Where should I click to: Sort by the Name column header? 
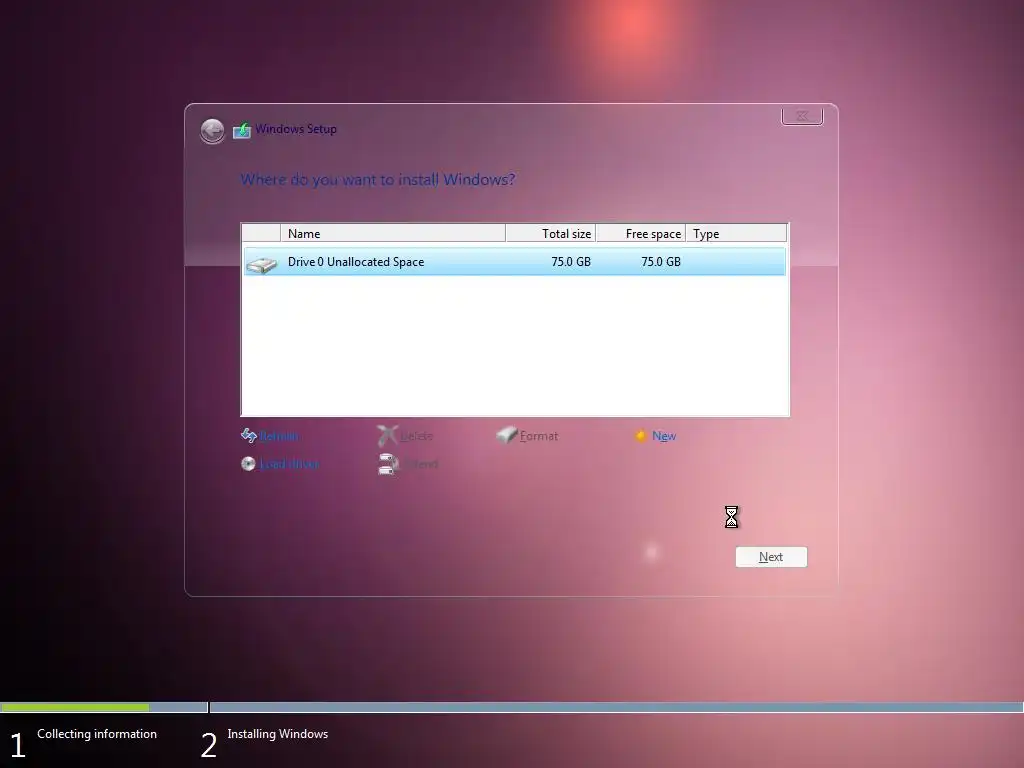point(392,233)
